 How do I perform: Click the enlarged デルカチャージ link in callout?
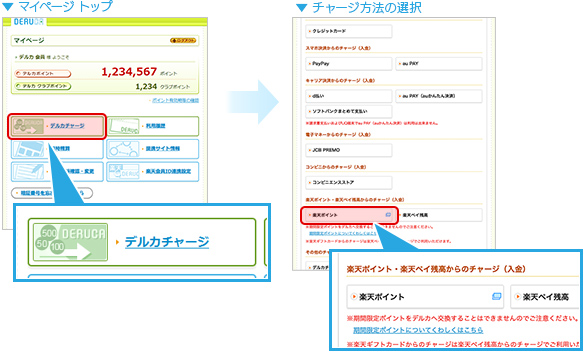tap(167, 242)
